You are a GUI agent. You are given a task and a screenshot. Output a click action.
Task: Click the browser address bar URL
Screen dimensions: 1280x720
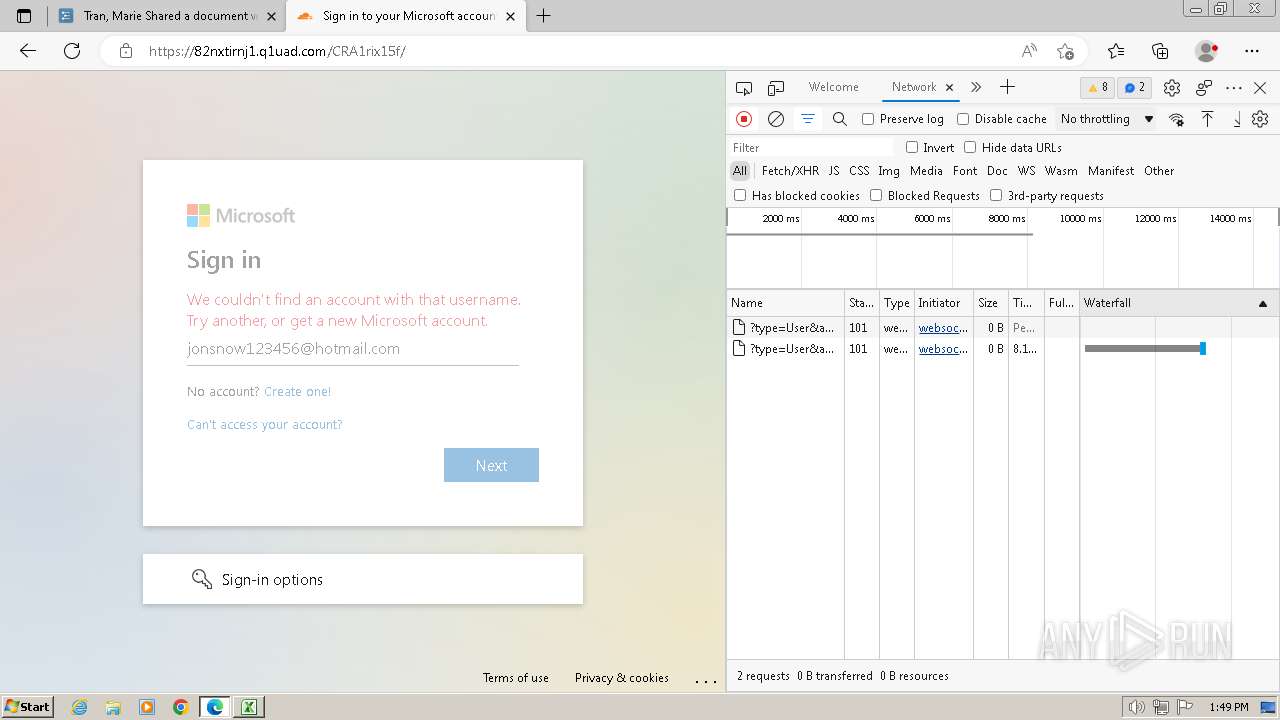tap(277, 51)
